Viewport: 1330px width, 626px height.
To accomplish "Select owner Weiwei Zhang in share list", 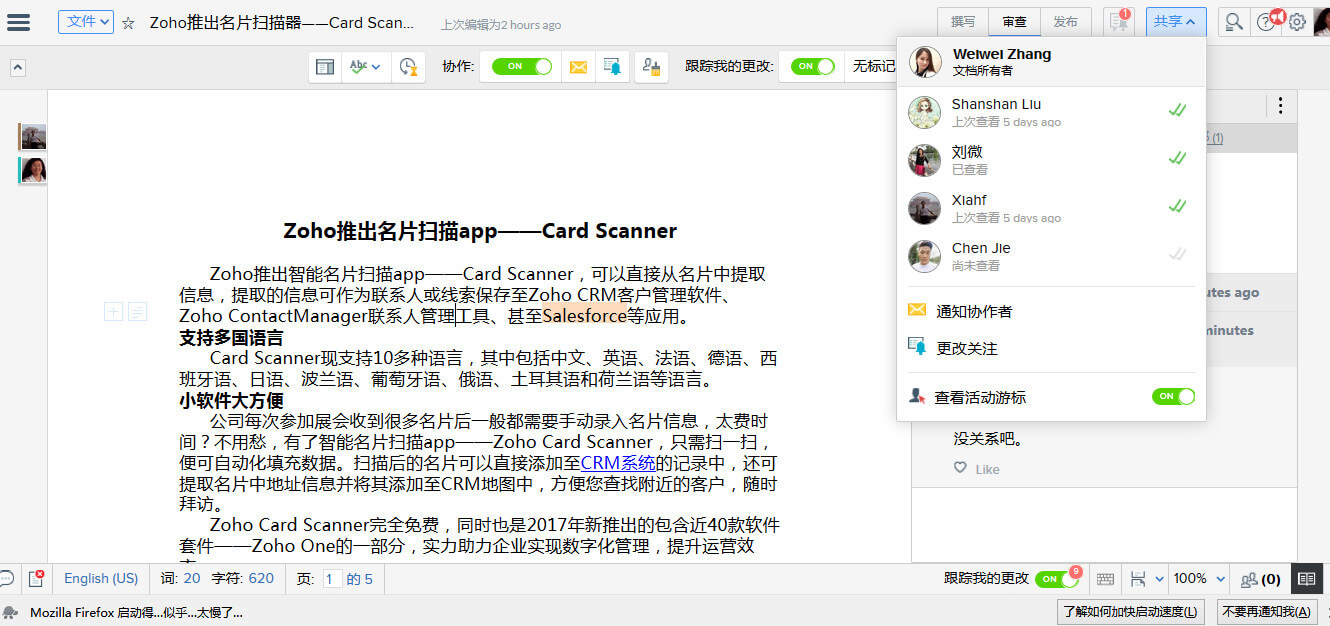I will click(x=1052, y=62).
